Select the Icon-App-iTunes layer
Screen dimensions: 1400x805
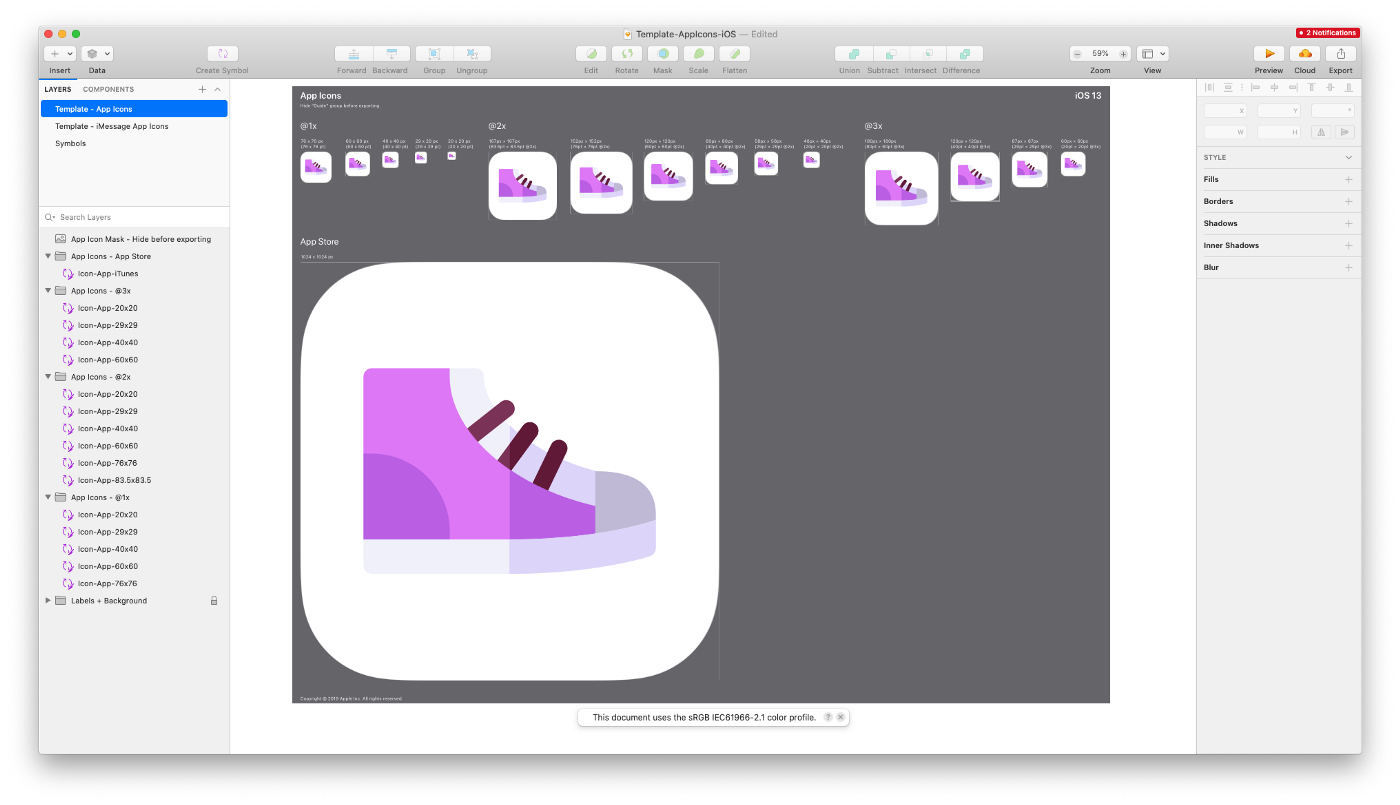click(134, 273)
